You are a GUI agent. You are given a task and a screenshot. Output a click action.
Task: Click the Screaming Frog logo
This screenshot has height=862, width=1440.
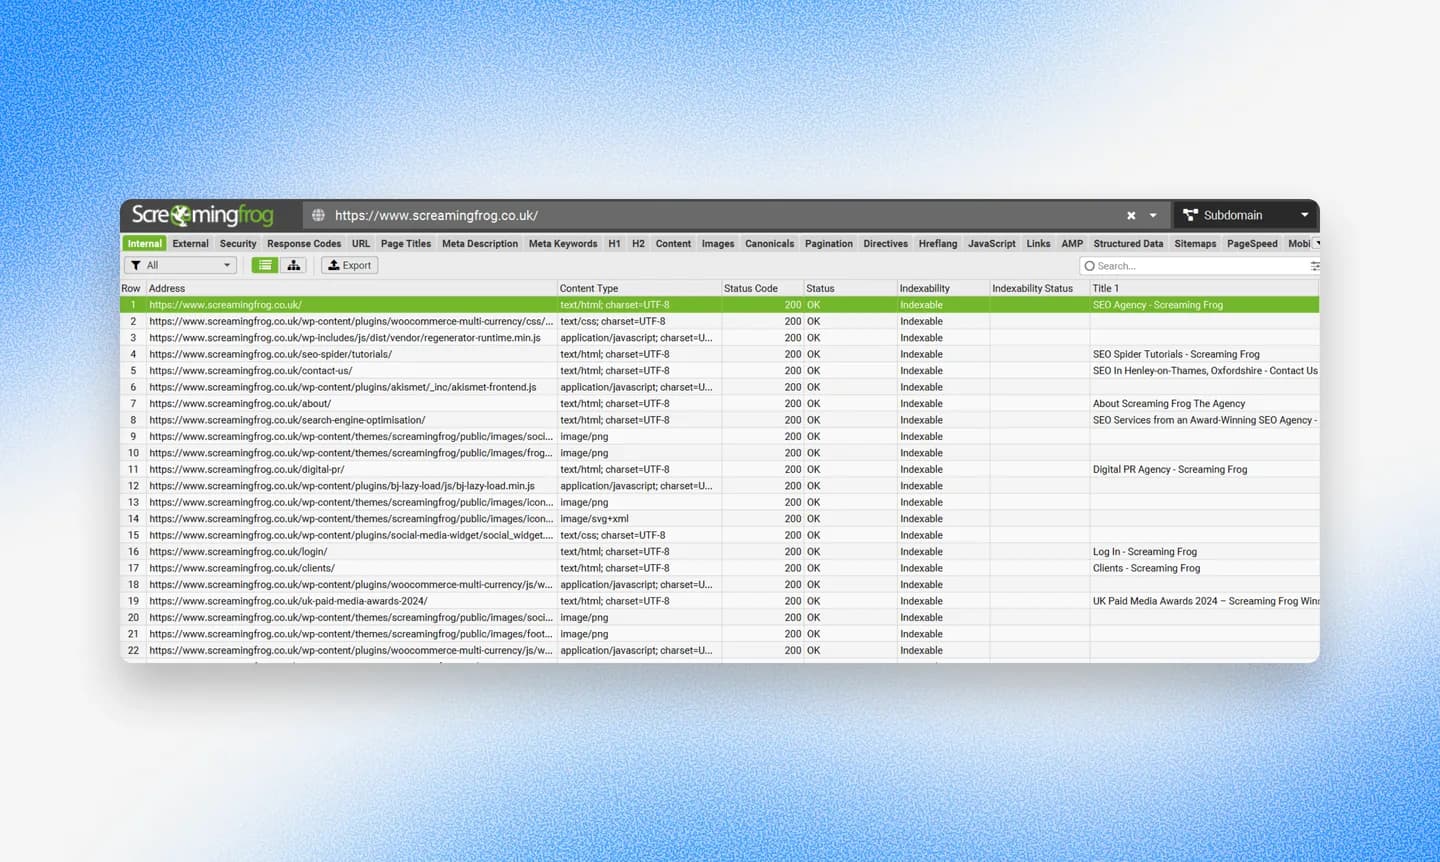point(203,215)
